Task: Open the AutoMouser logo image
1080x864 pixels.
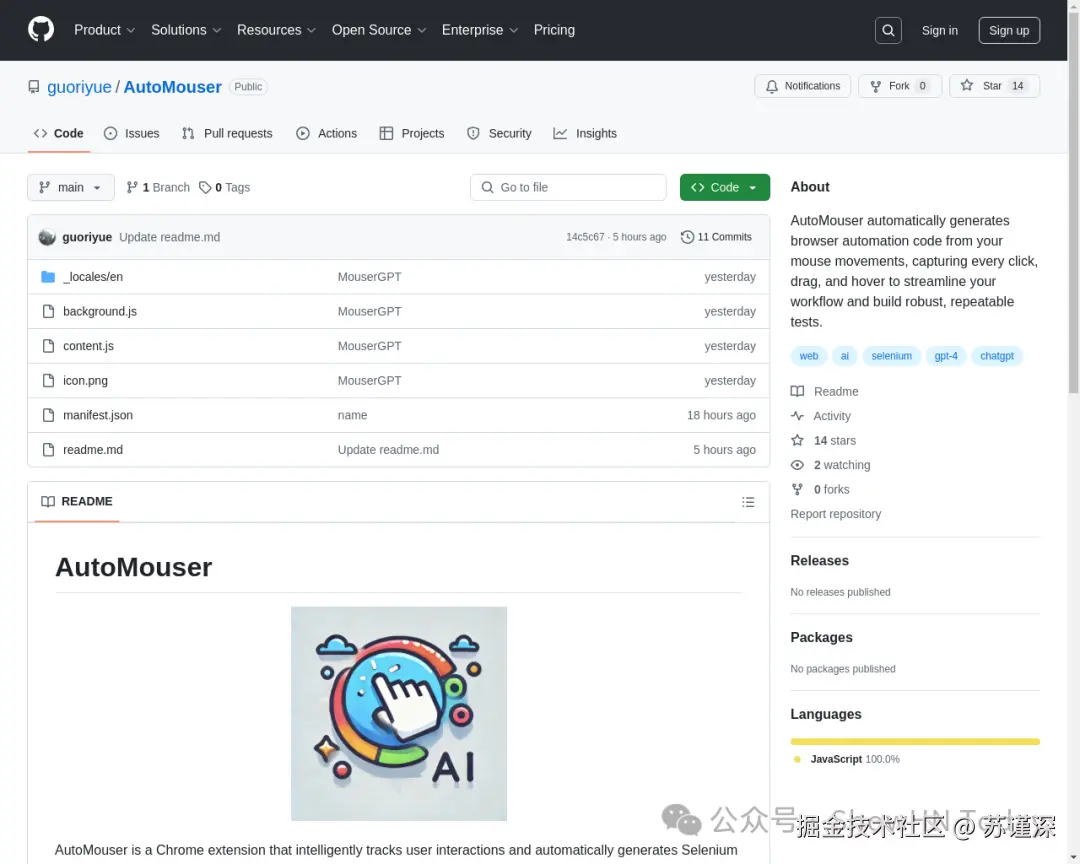Action: click(399, 713)
